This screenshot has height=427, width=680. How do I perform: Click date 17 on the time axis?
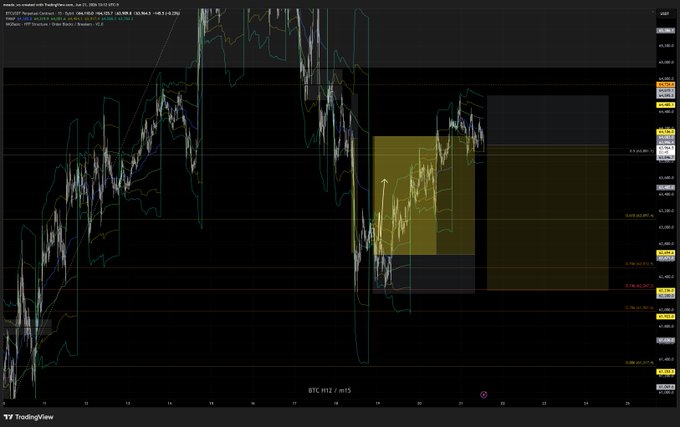click(x=294, y=404)
